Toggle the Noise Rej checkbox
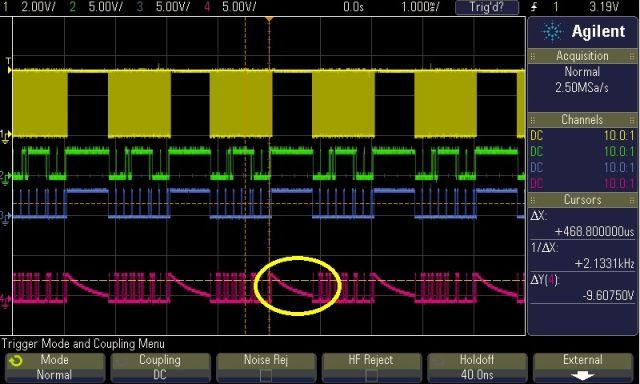The image size is (640, 384). [266, 375]
